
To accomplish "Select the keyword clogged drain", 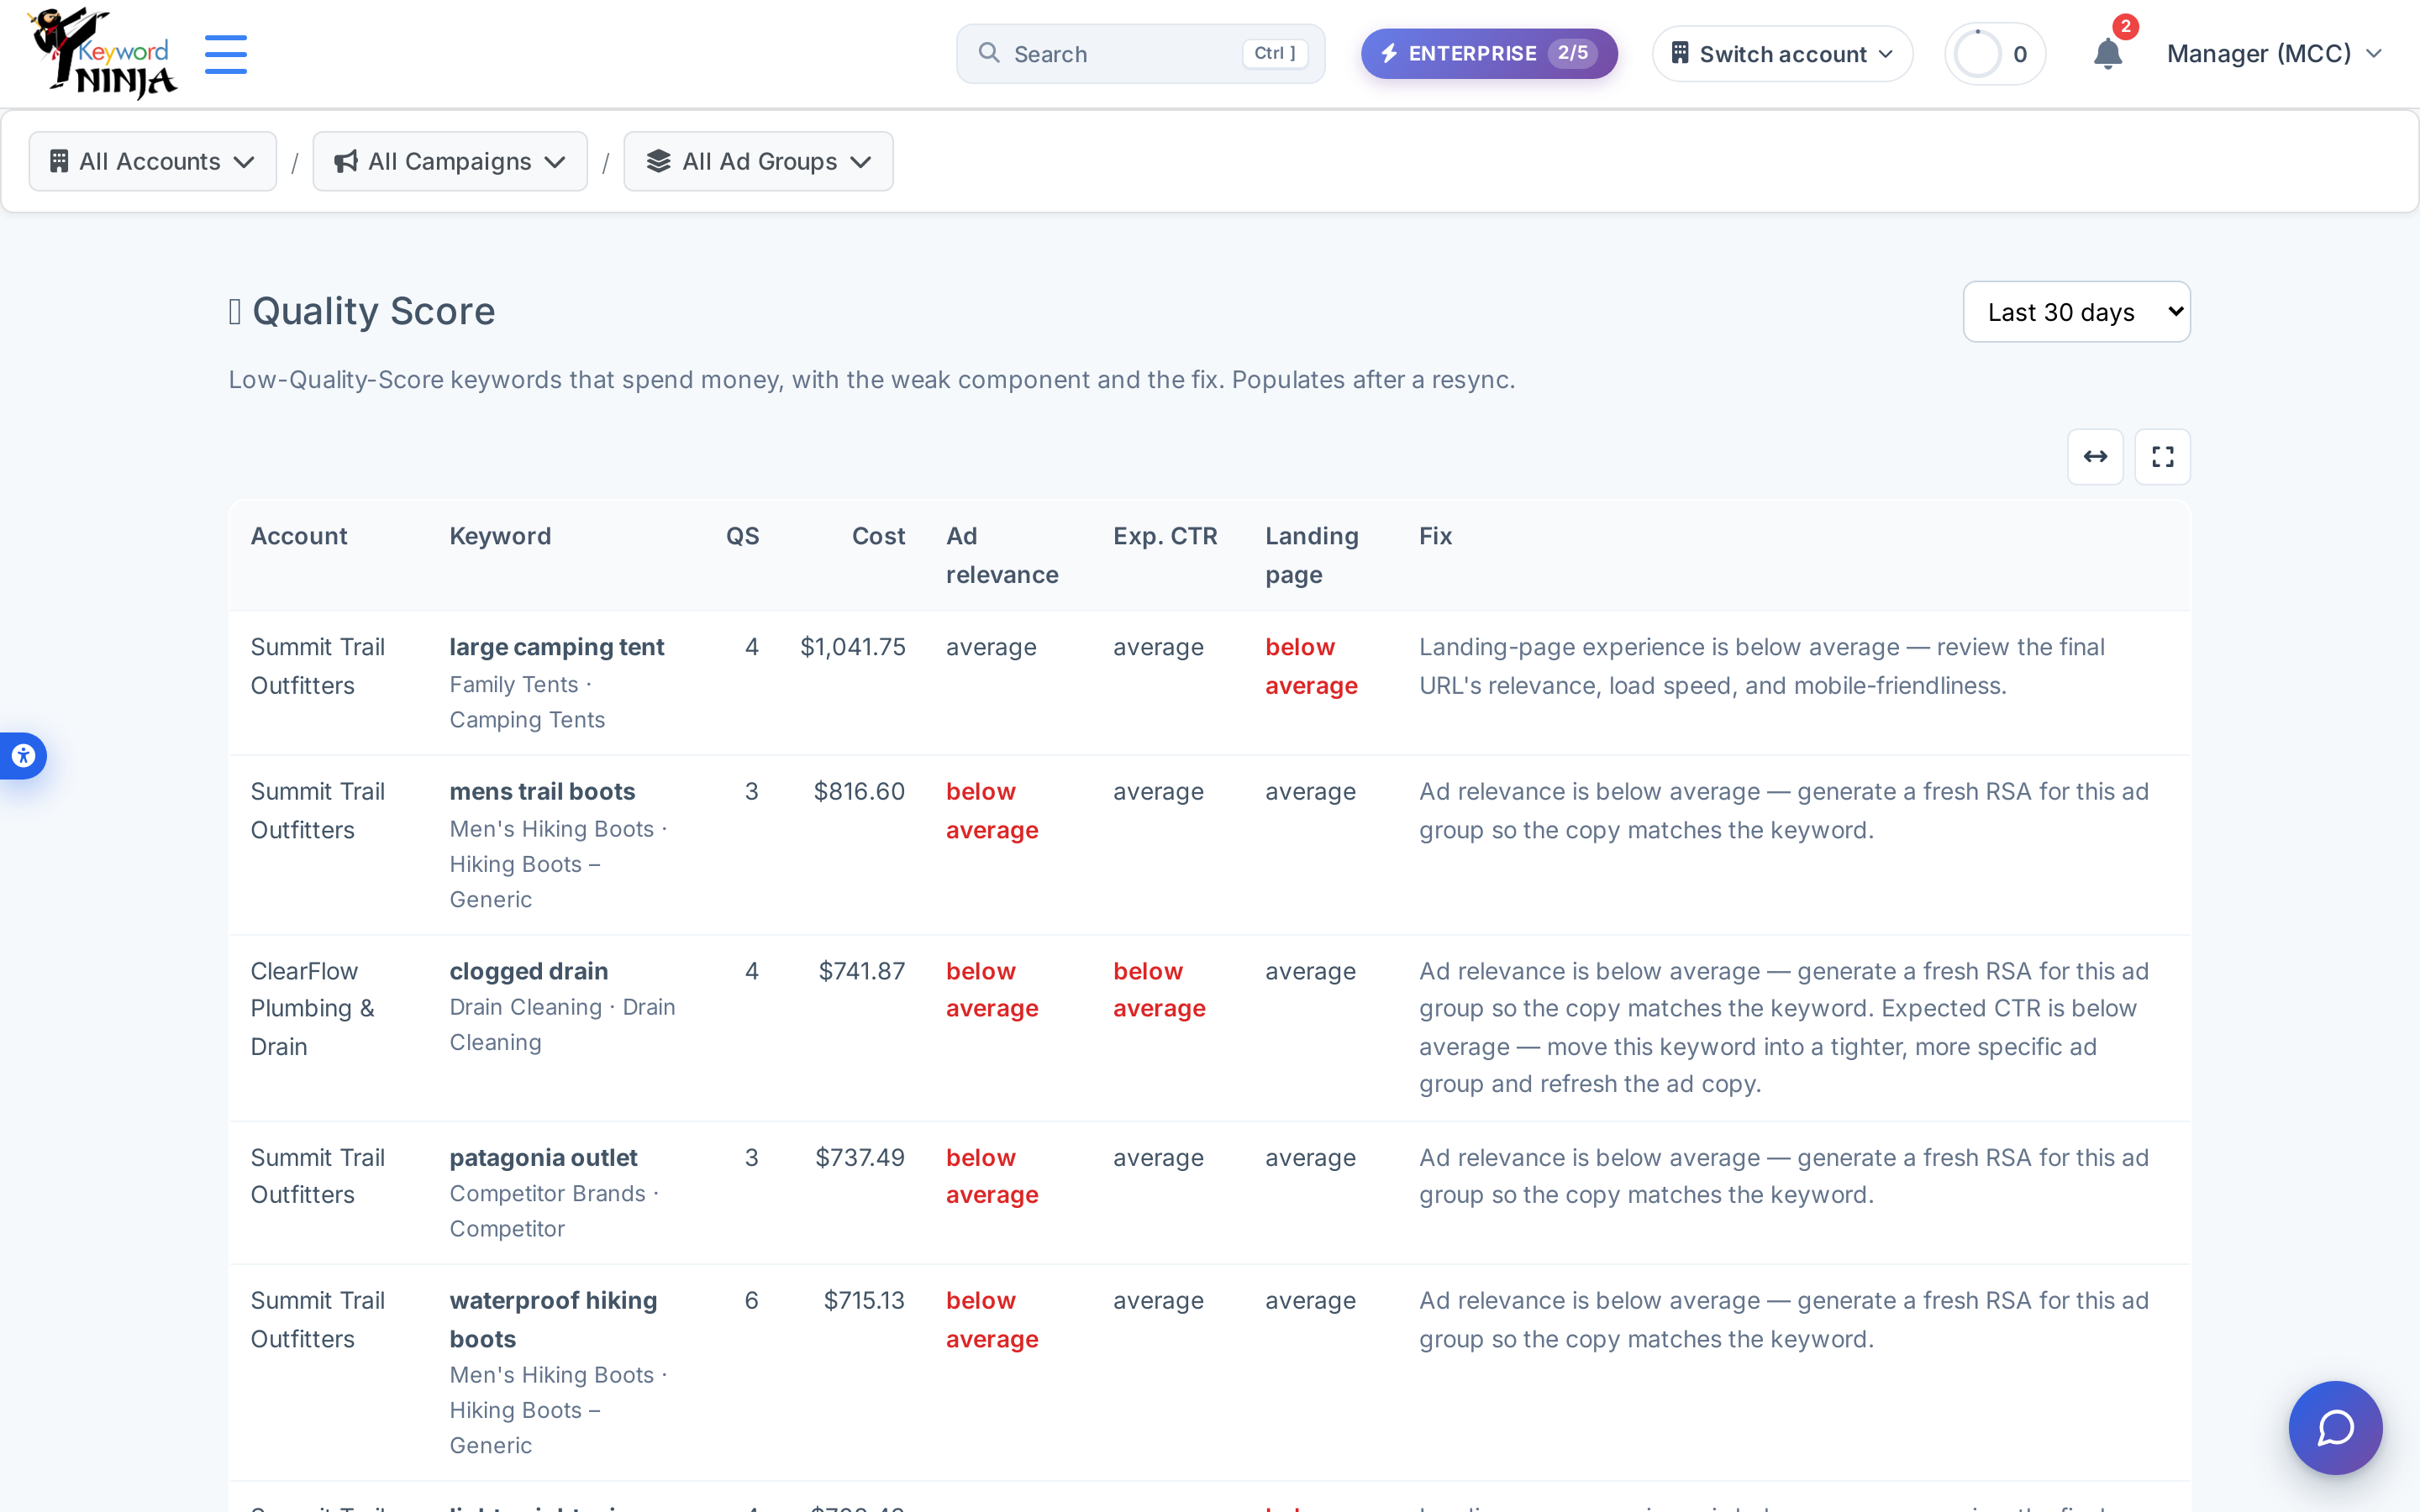I will coord(528,971).
